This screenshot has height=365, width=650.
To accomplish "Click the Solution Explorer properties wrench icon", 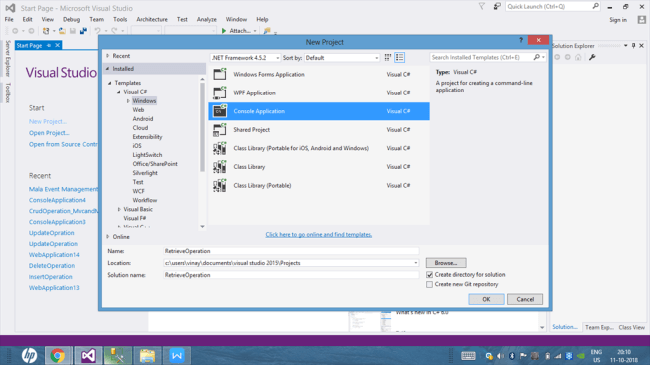I will (592, 57).
